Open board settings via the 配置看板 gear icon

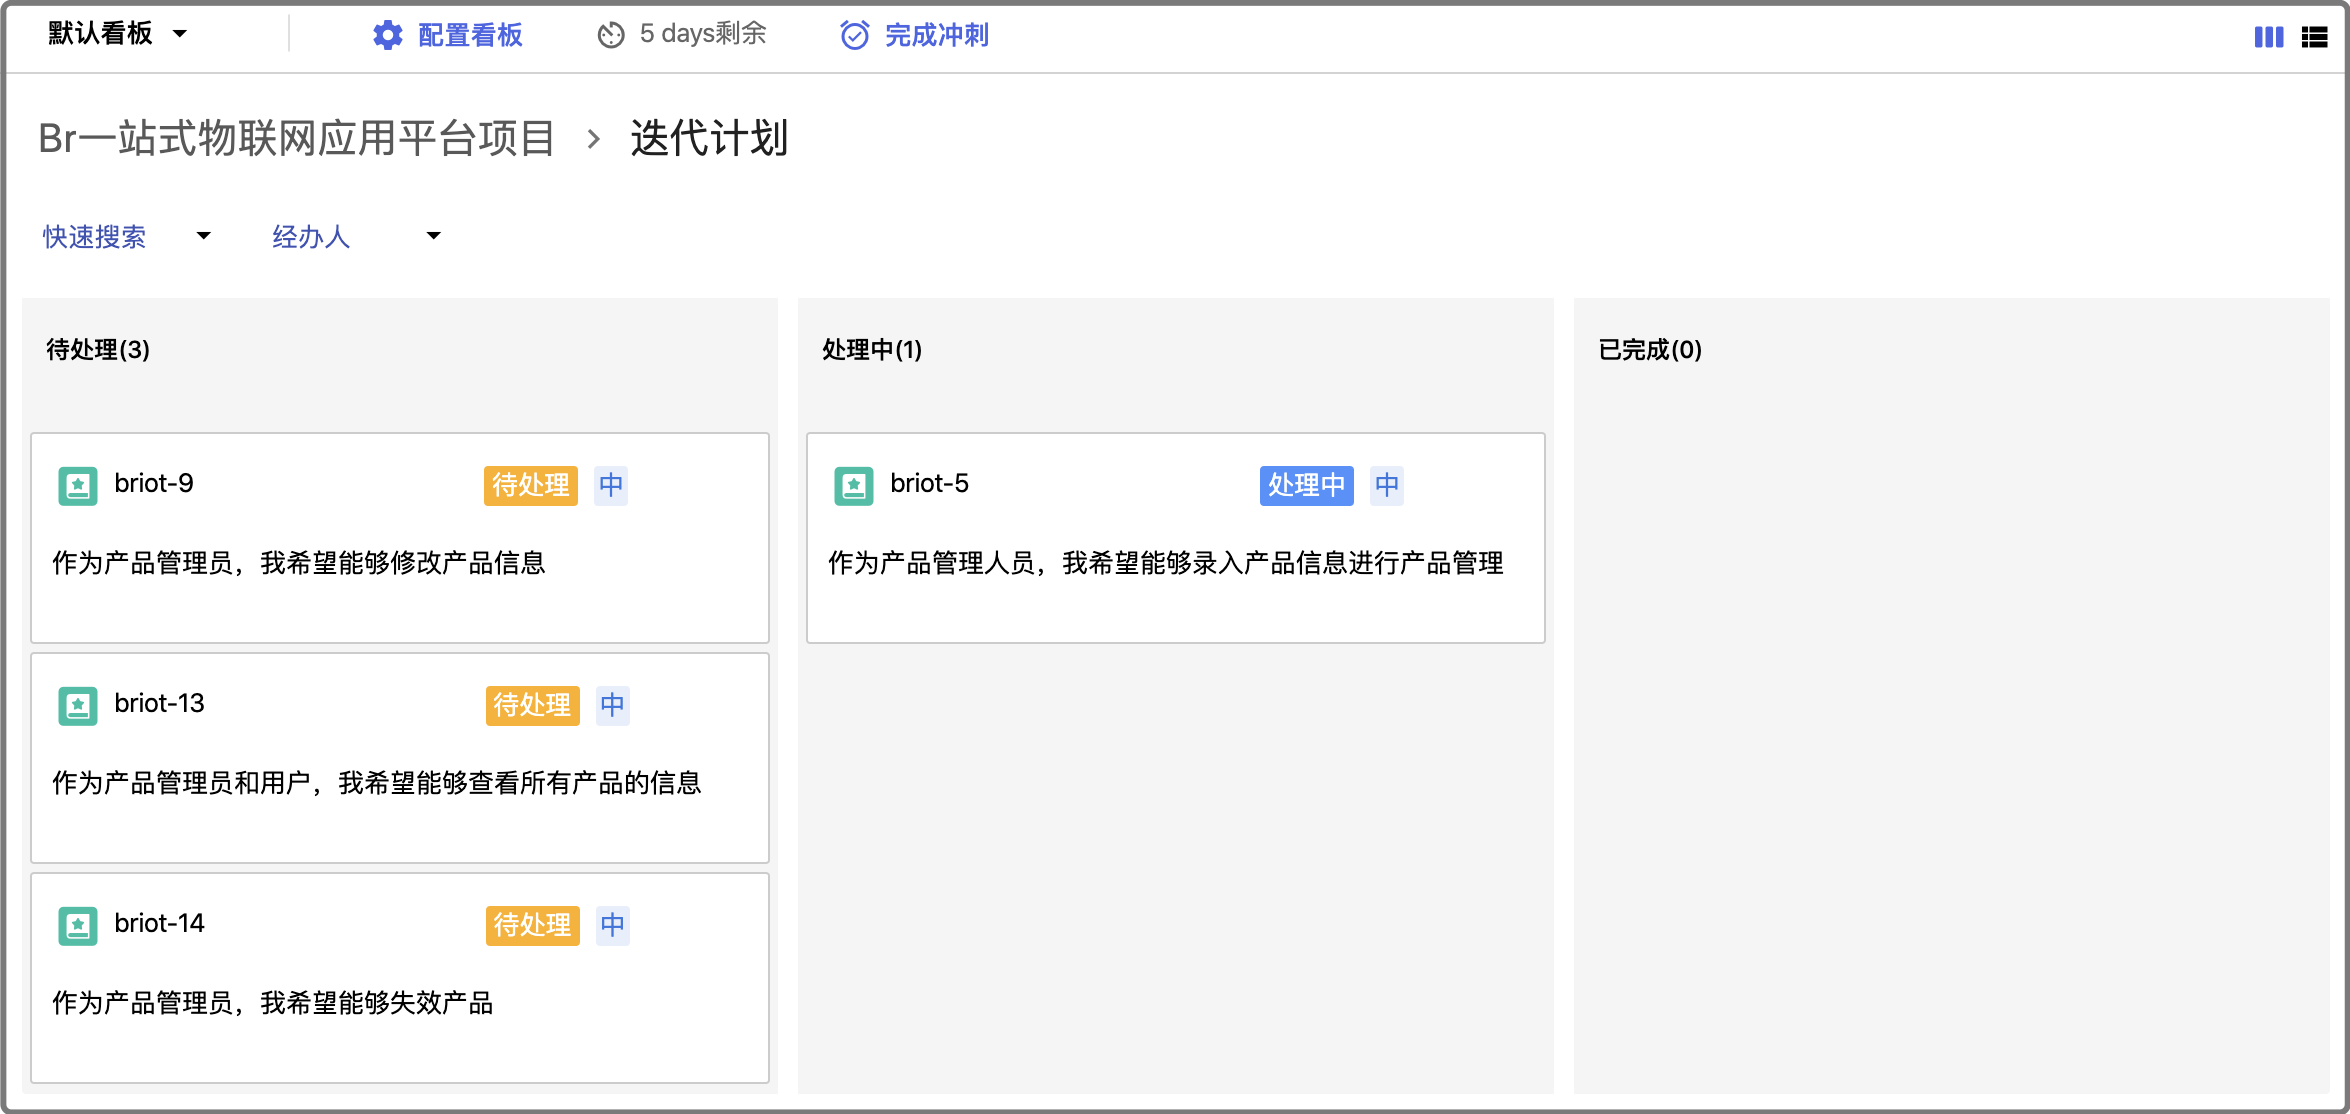click(x=389, y=35)
